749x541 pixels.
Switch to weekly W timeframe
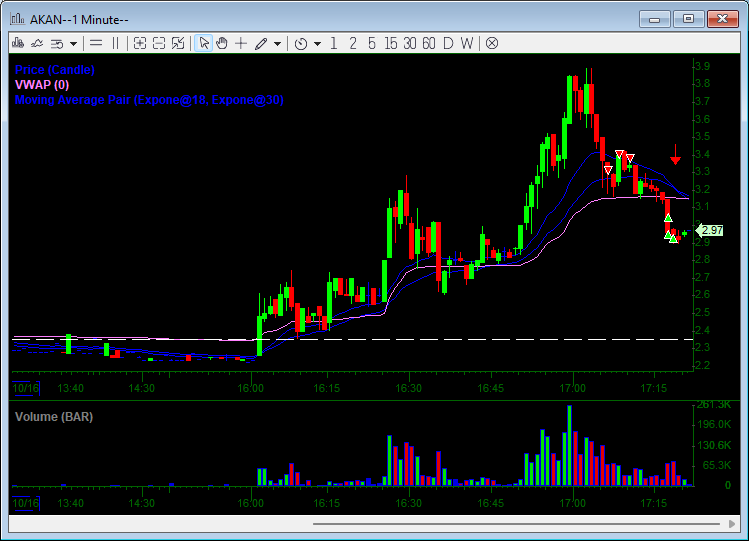[467, 43]
